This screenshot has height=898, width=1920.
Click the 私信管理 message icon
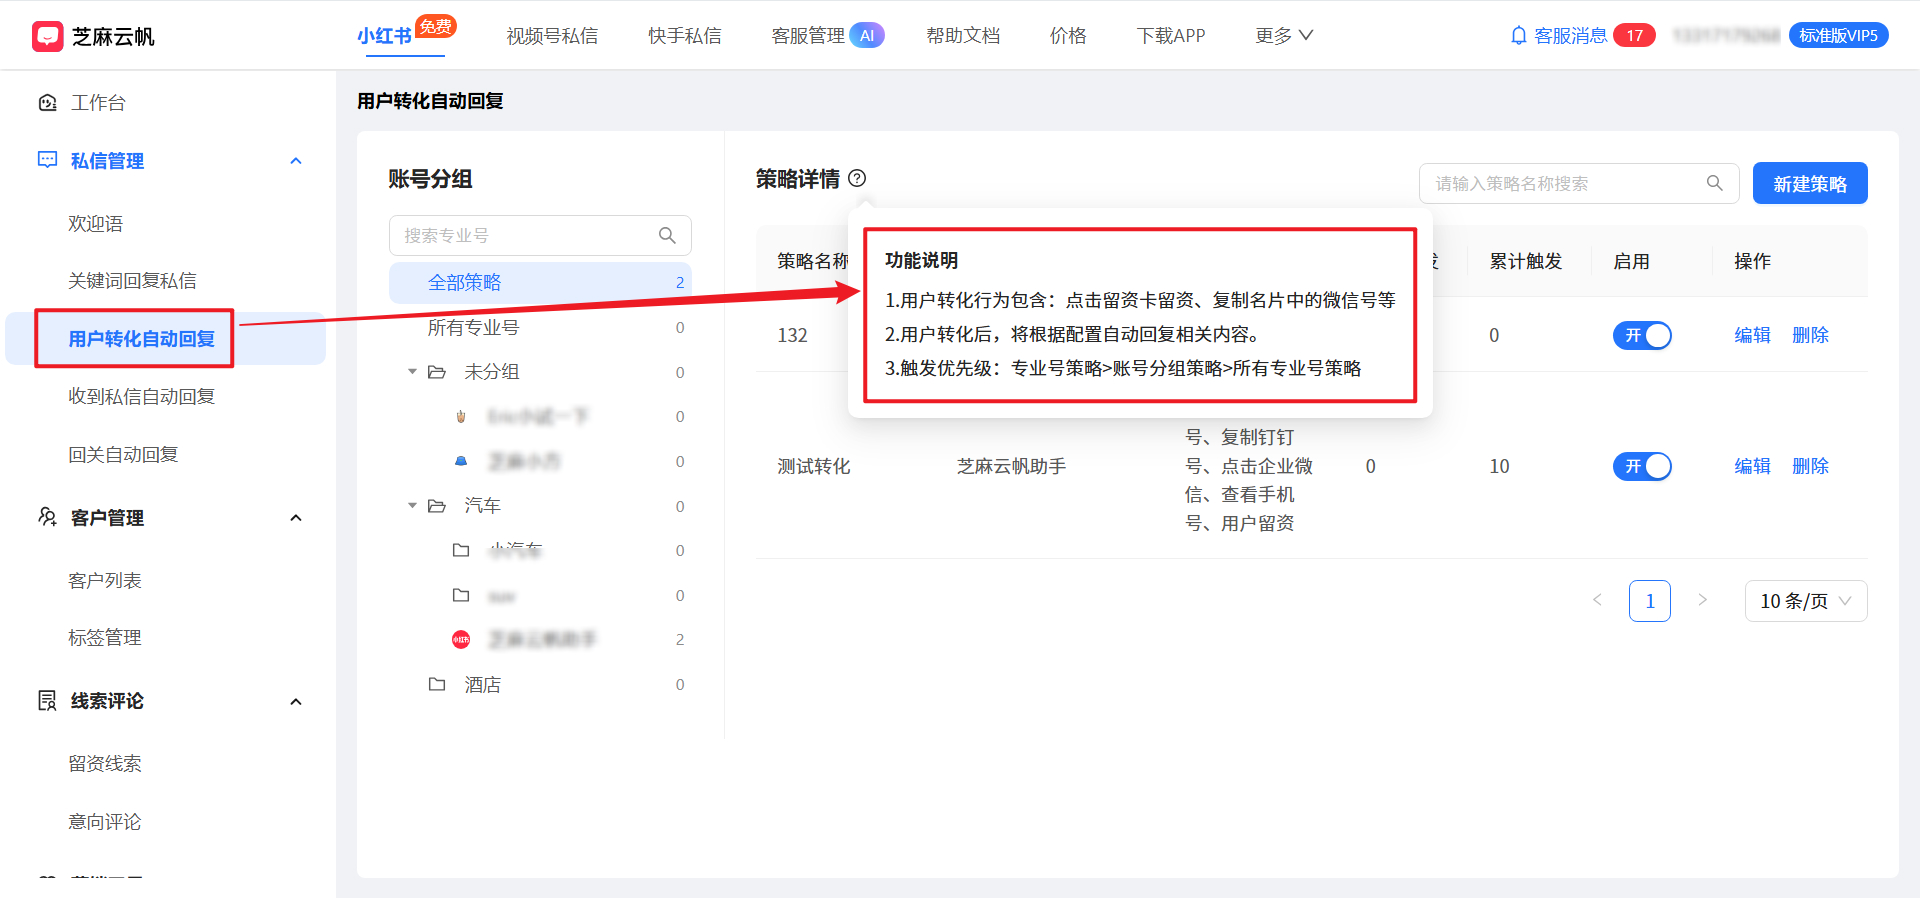pyautogui.click(x=47, y=160)
